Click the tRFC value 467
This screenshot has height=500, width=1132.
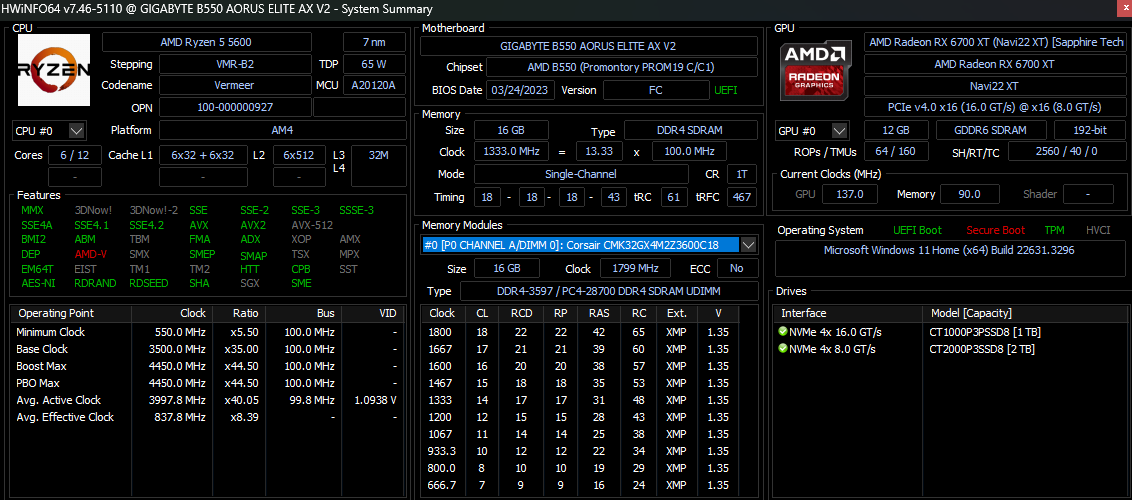pos(741,197)
